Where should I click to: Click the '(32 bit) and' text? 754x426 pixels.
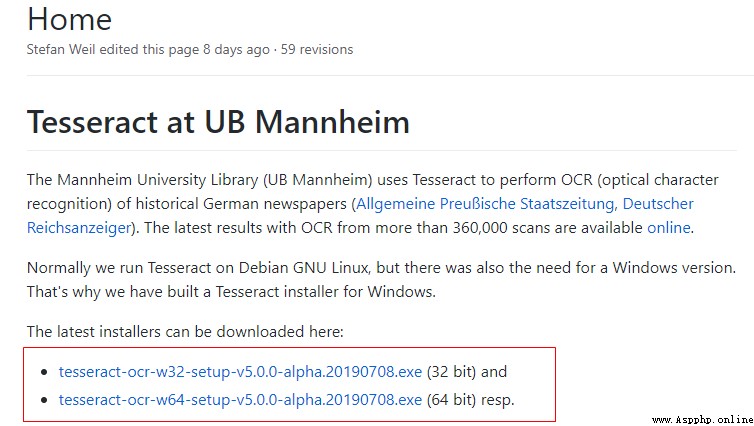pos(467,372)
